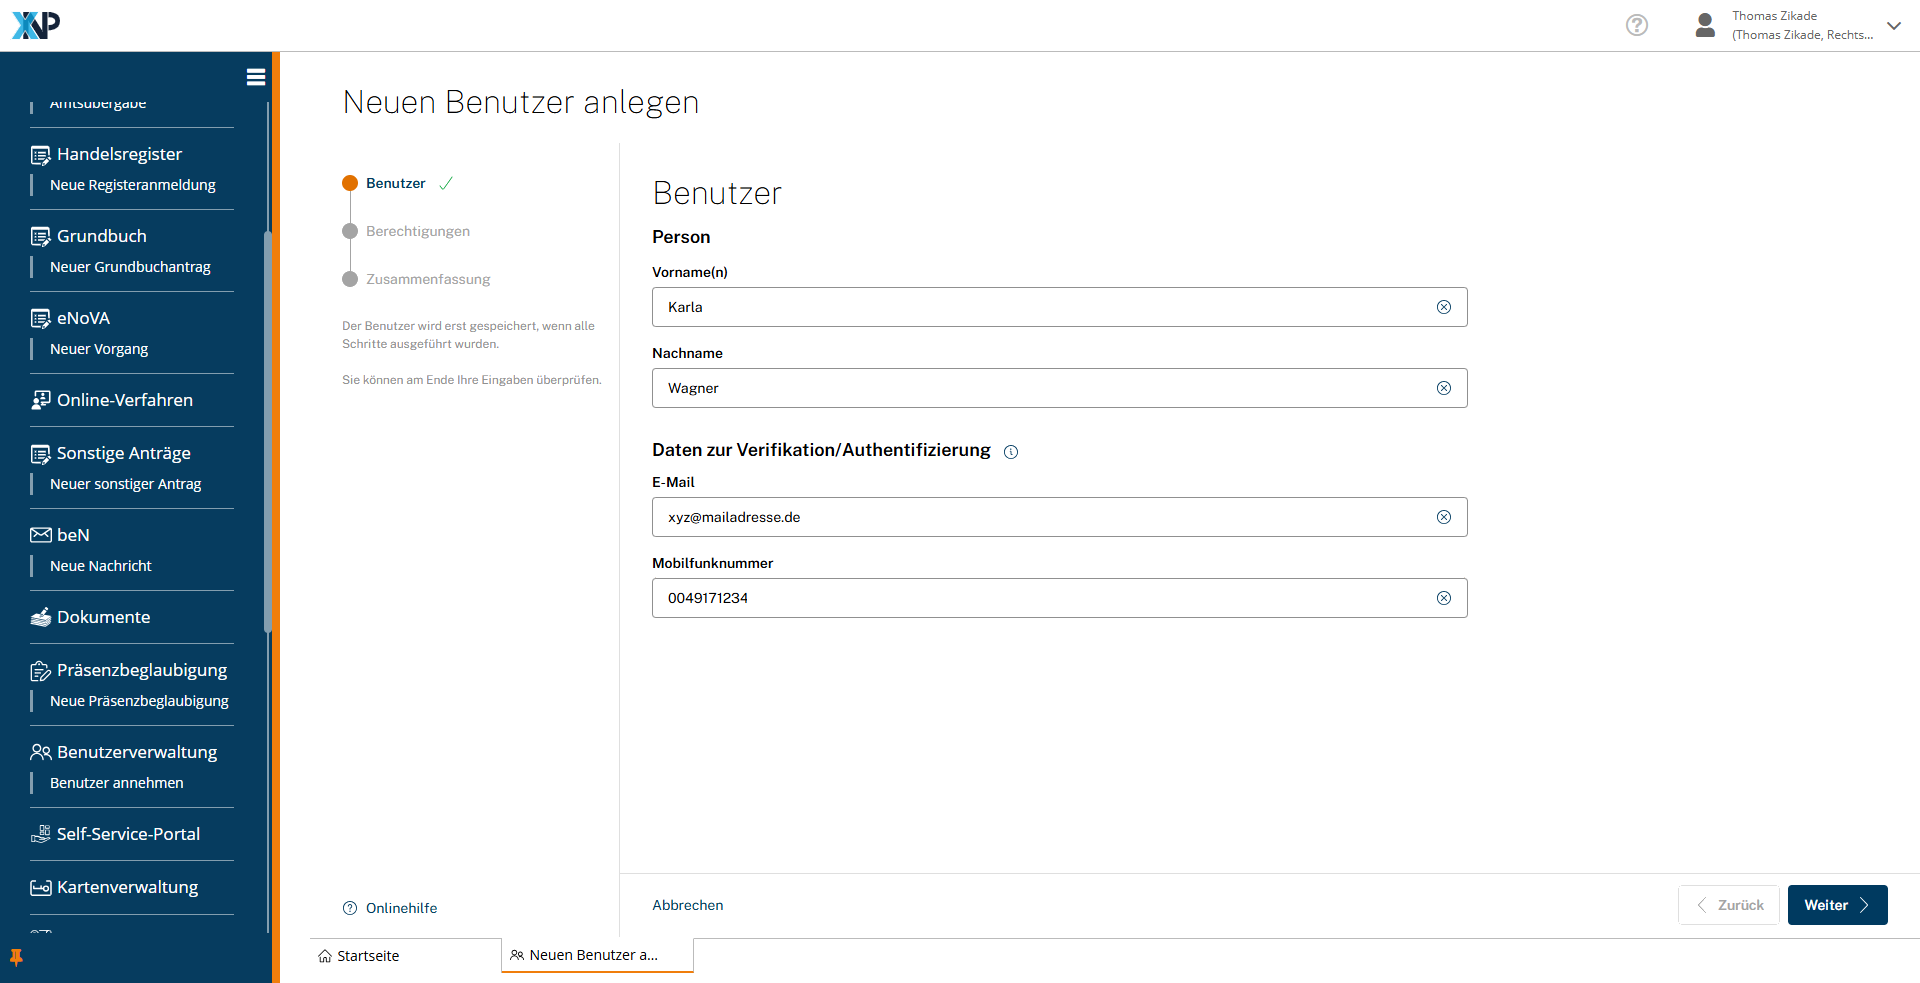Open Neuer Grundbuchantrag in sidebar

[x=130, y=267]
